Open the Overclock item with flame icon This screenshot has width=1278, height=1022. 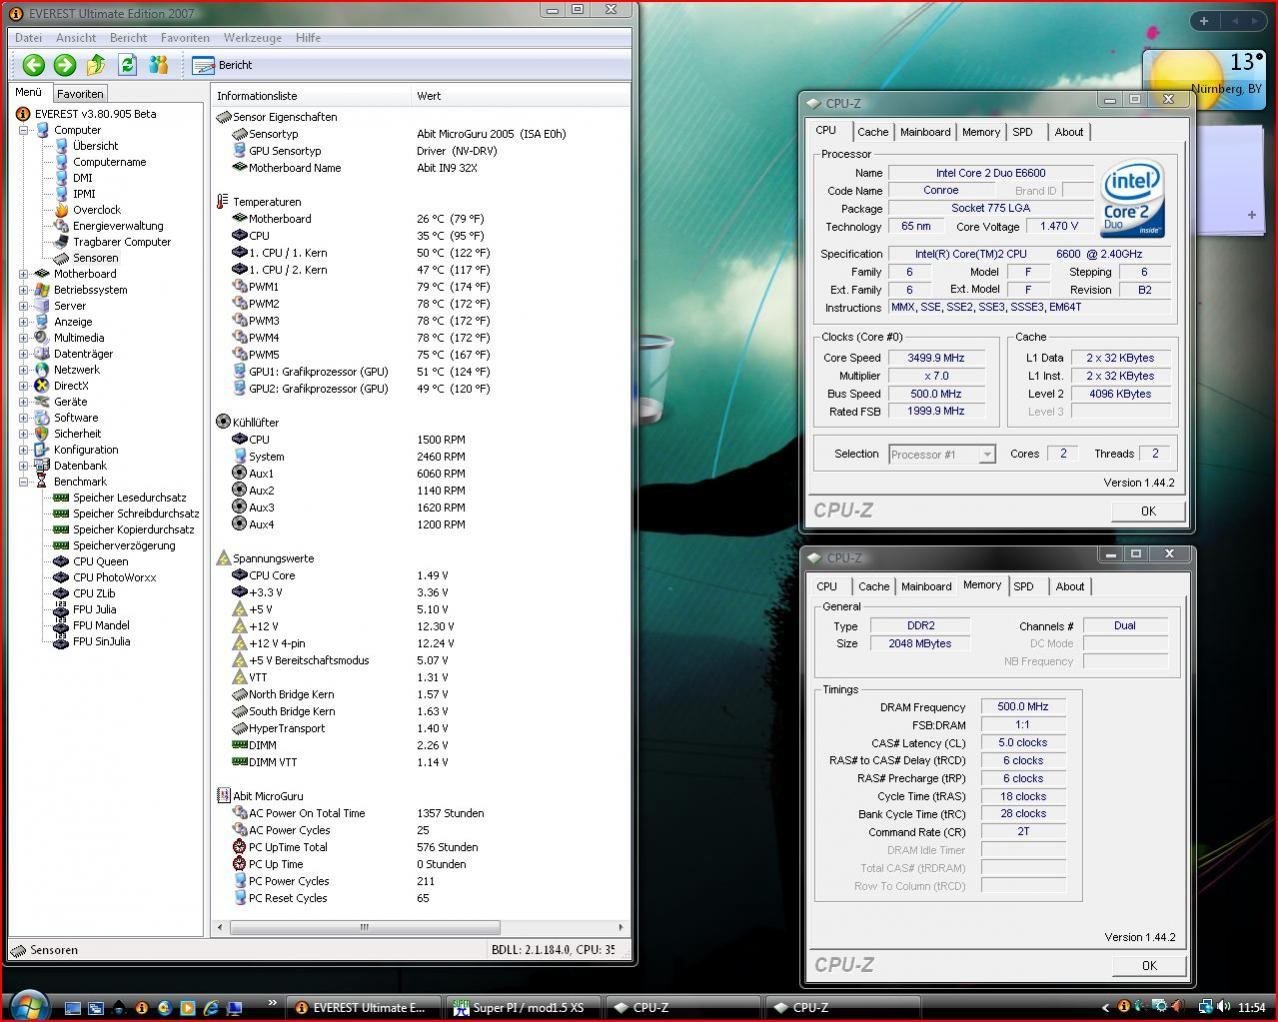96,210
